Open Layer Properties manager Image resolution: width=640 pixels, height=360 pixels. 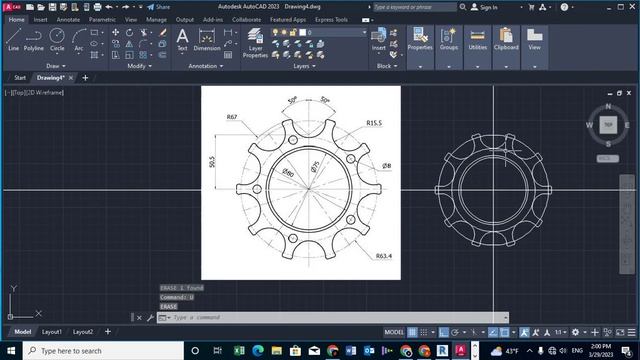click(x=255, y=43)
